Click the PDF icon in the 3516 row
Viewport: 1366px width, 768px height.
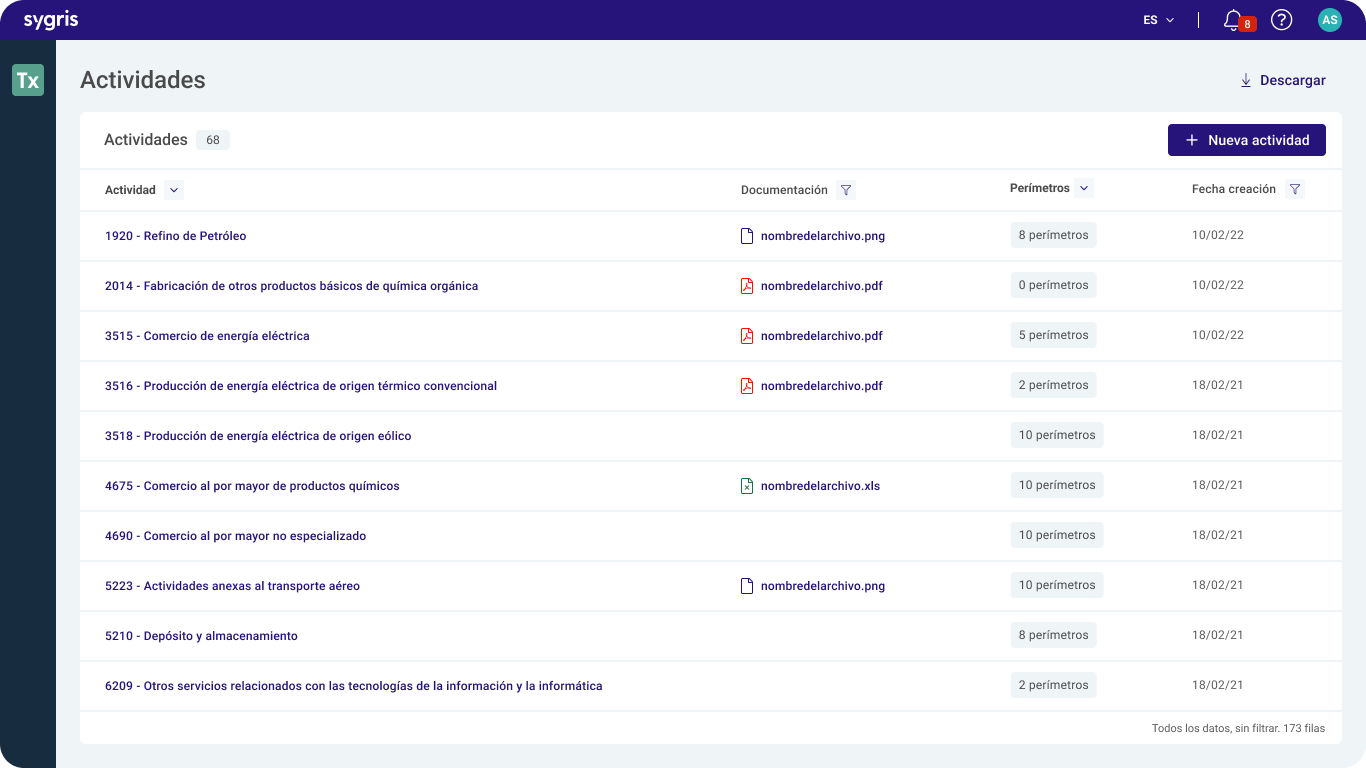[x=746, y=386]
